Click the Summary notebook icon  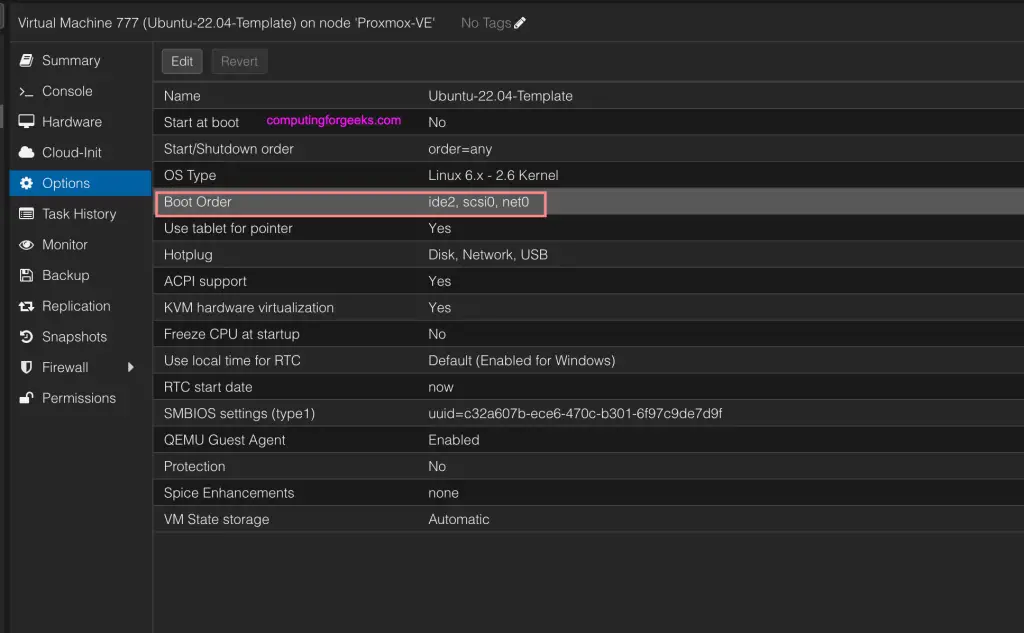pos(26,61)
